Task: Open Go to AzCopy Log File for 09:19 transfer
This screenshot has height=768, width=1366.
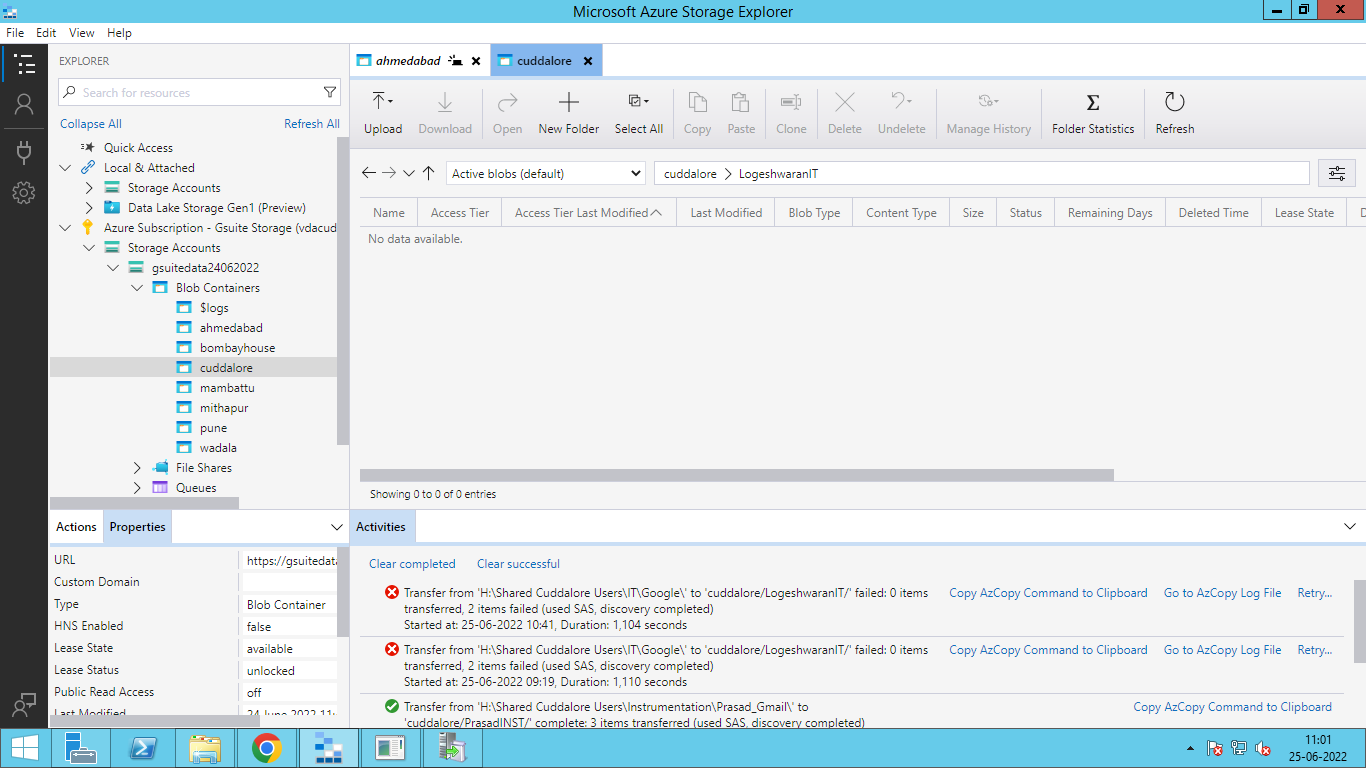Action: [x=1222, y=650]
